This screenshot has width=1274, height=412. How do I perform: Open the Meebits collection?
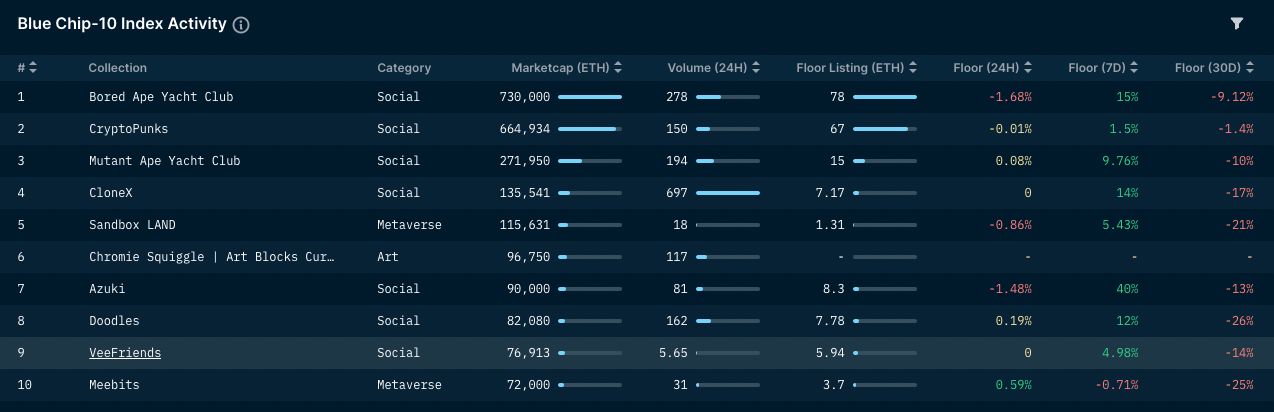(x=114, y=385)
